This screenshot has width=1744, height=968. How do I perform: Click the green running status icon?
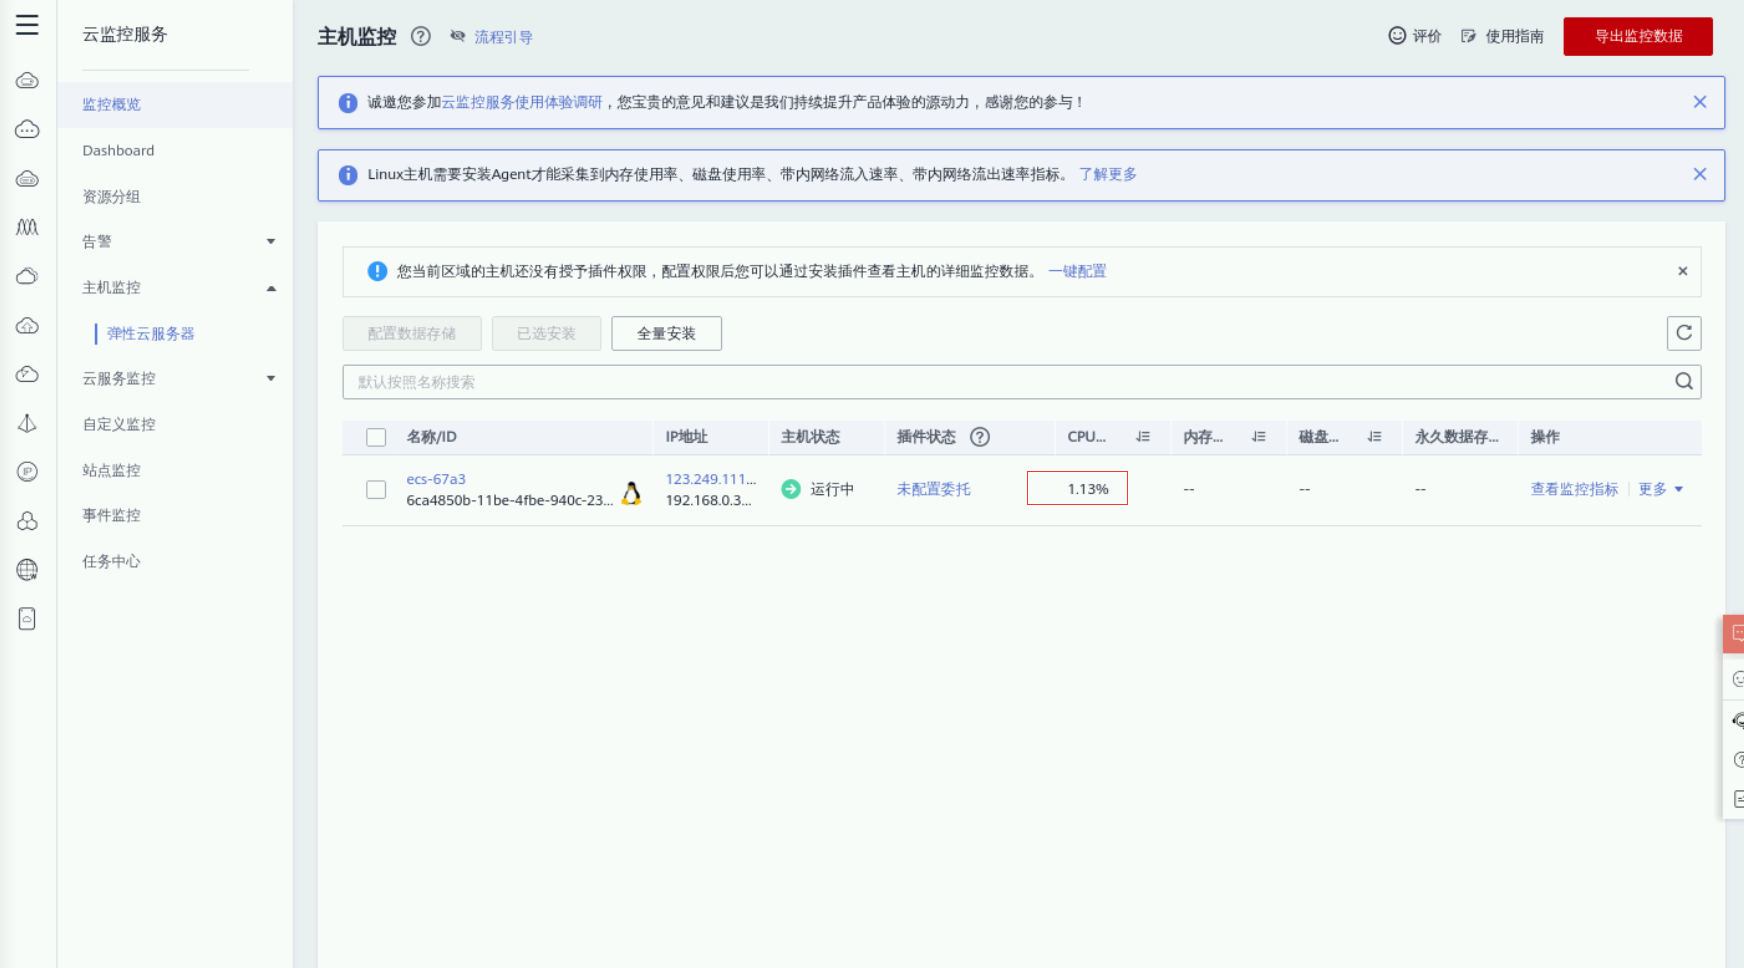pos(791,489)
